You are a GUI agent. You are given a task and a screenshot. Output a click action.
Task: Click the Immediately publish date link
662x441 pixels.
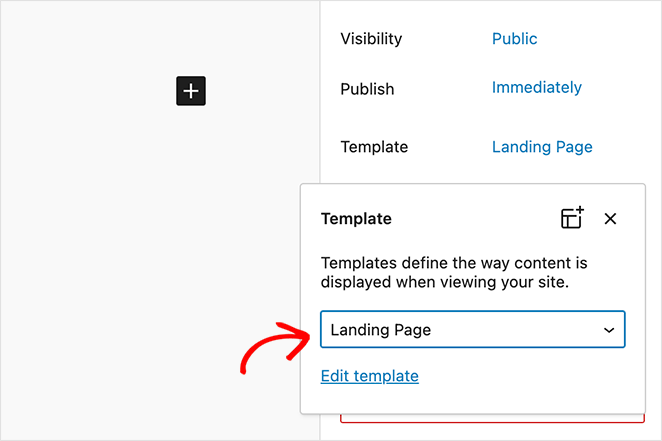point(536,88)
